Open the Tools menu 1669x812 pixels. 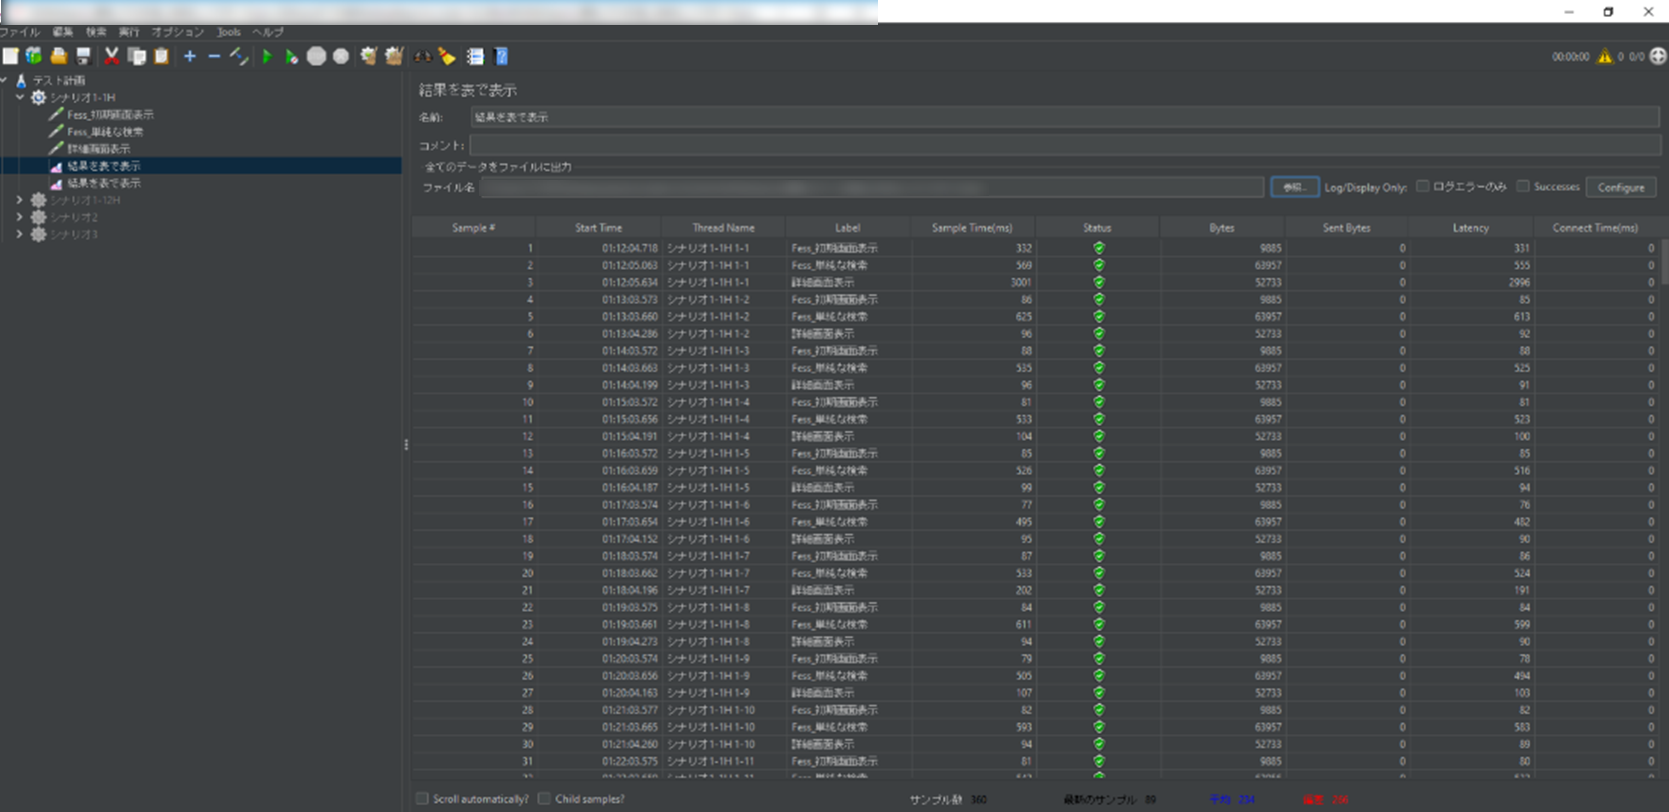[229, 32]
